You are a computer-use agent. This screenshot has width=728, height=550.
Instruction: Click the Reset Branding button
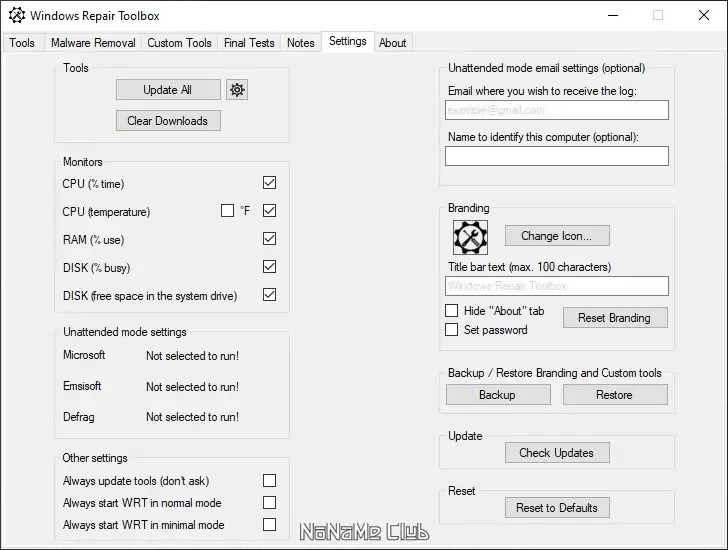pyautogui.click(x=615, y=318)
